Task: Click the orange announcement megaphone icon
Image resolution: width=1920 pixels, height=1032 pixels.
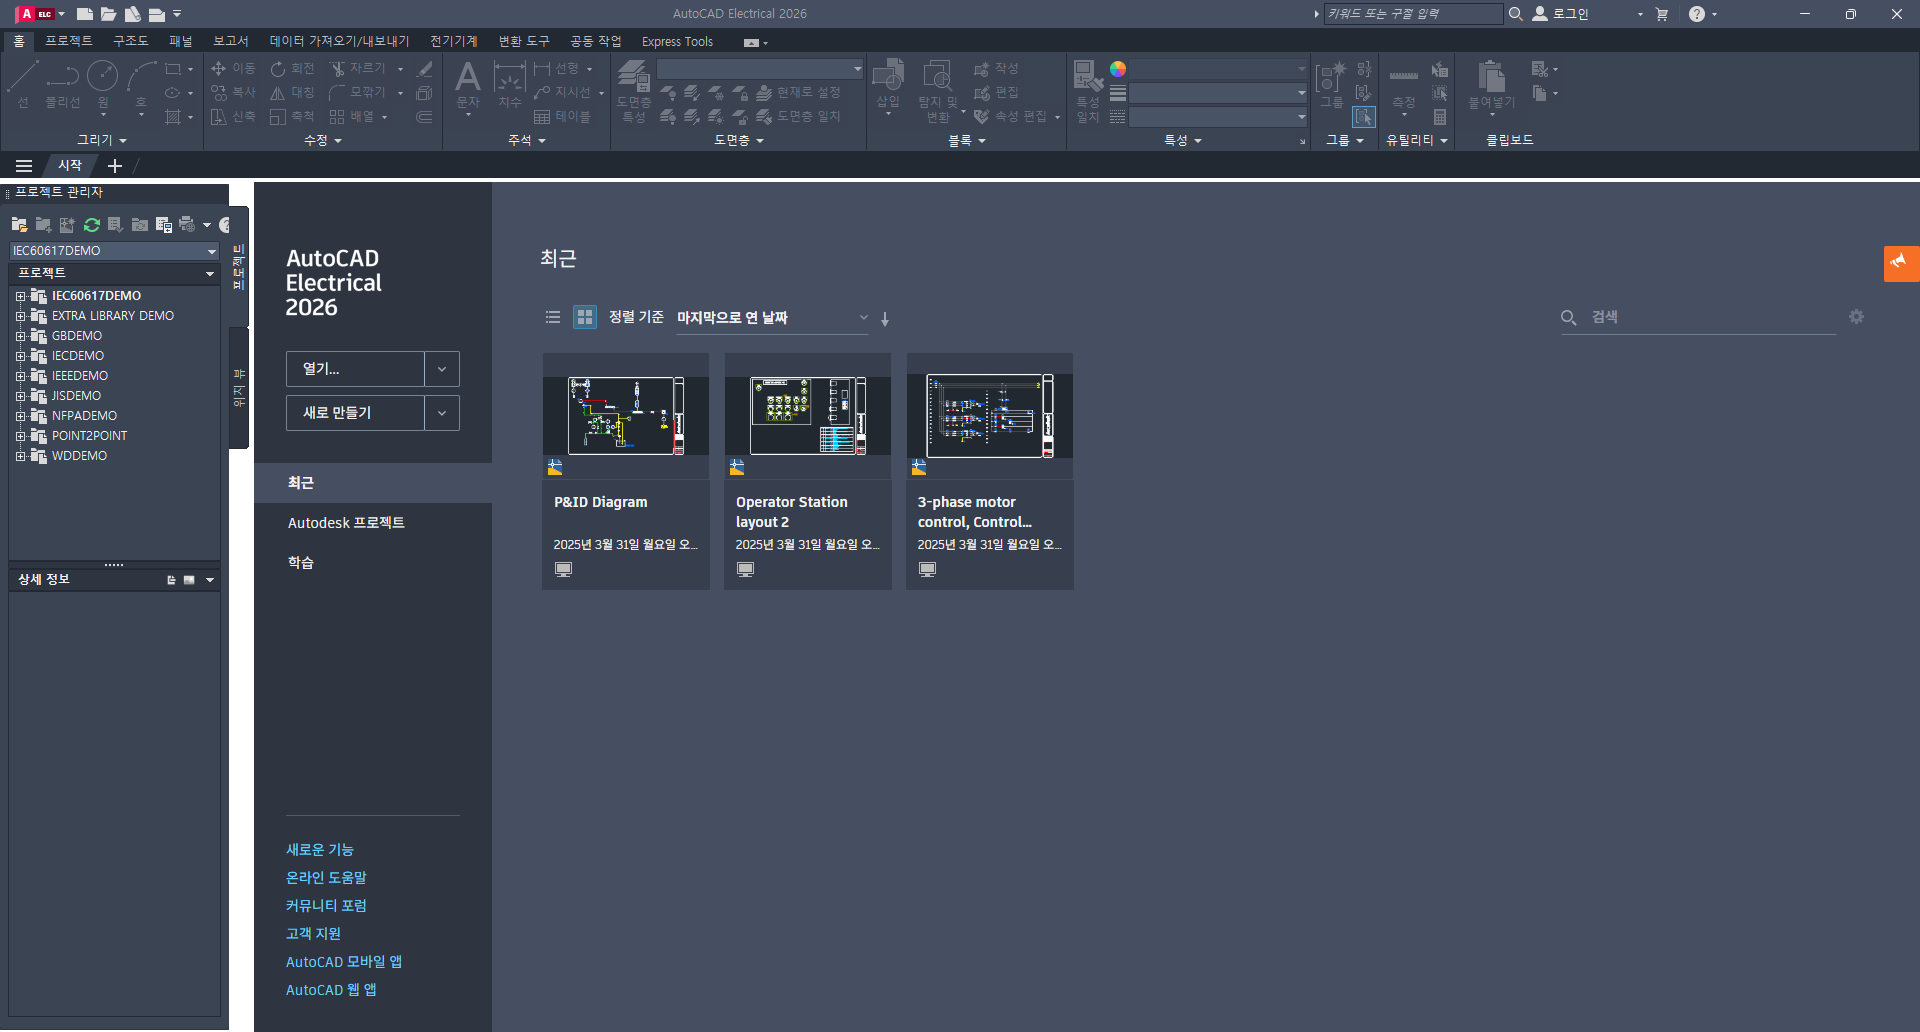Action: tap(1901, 263)
